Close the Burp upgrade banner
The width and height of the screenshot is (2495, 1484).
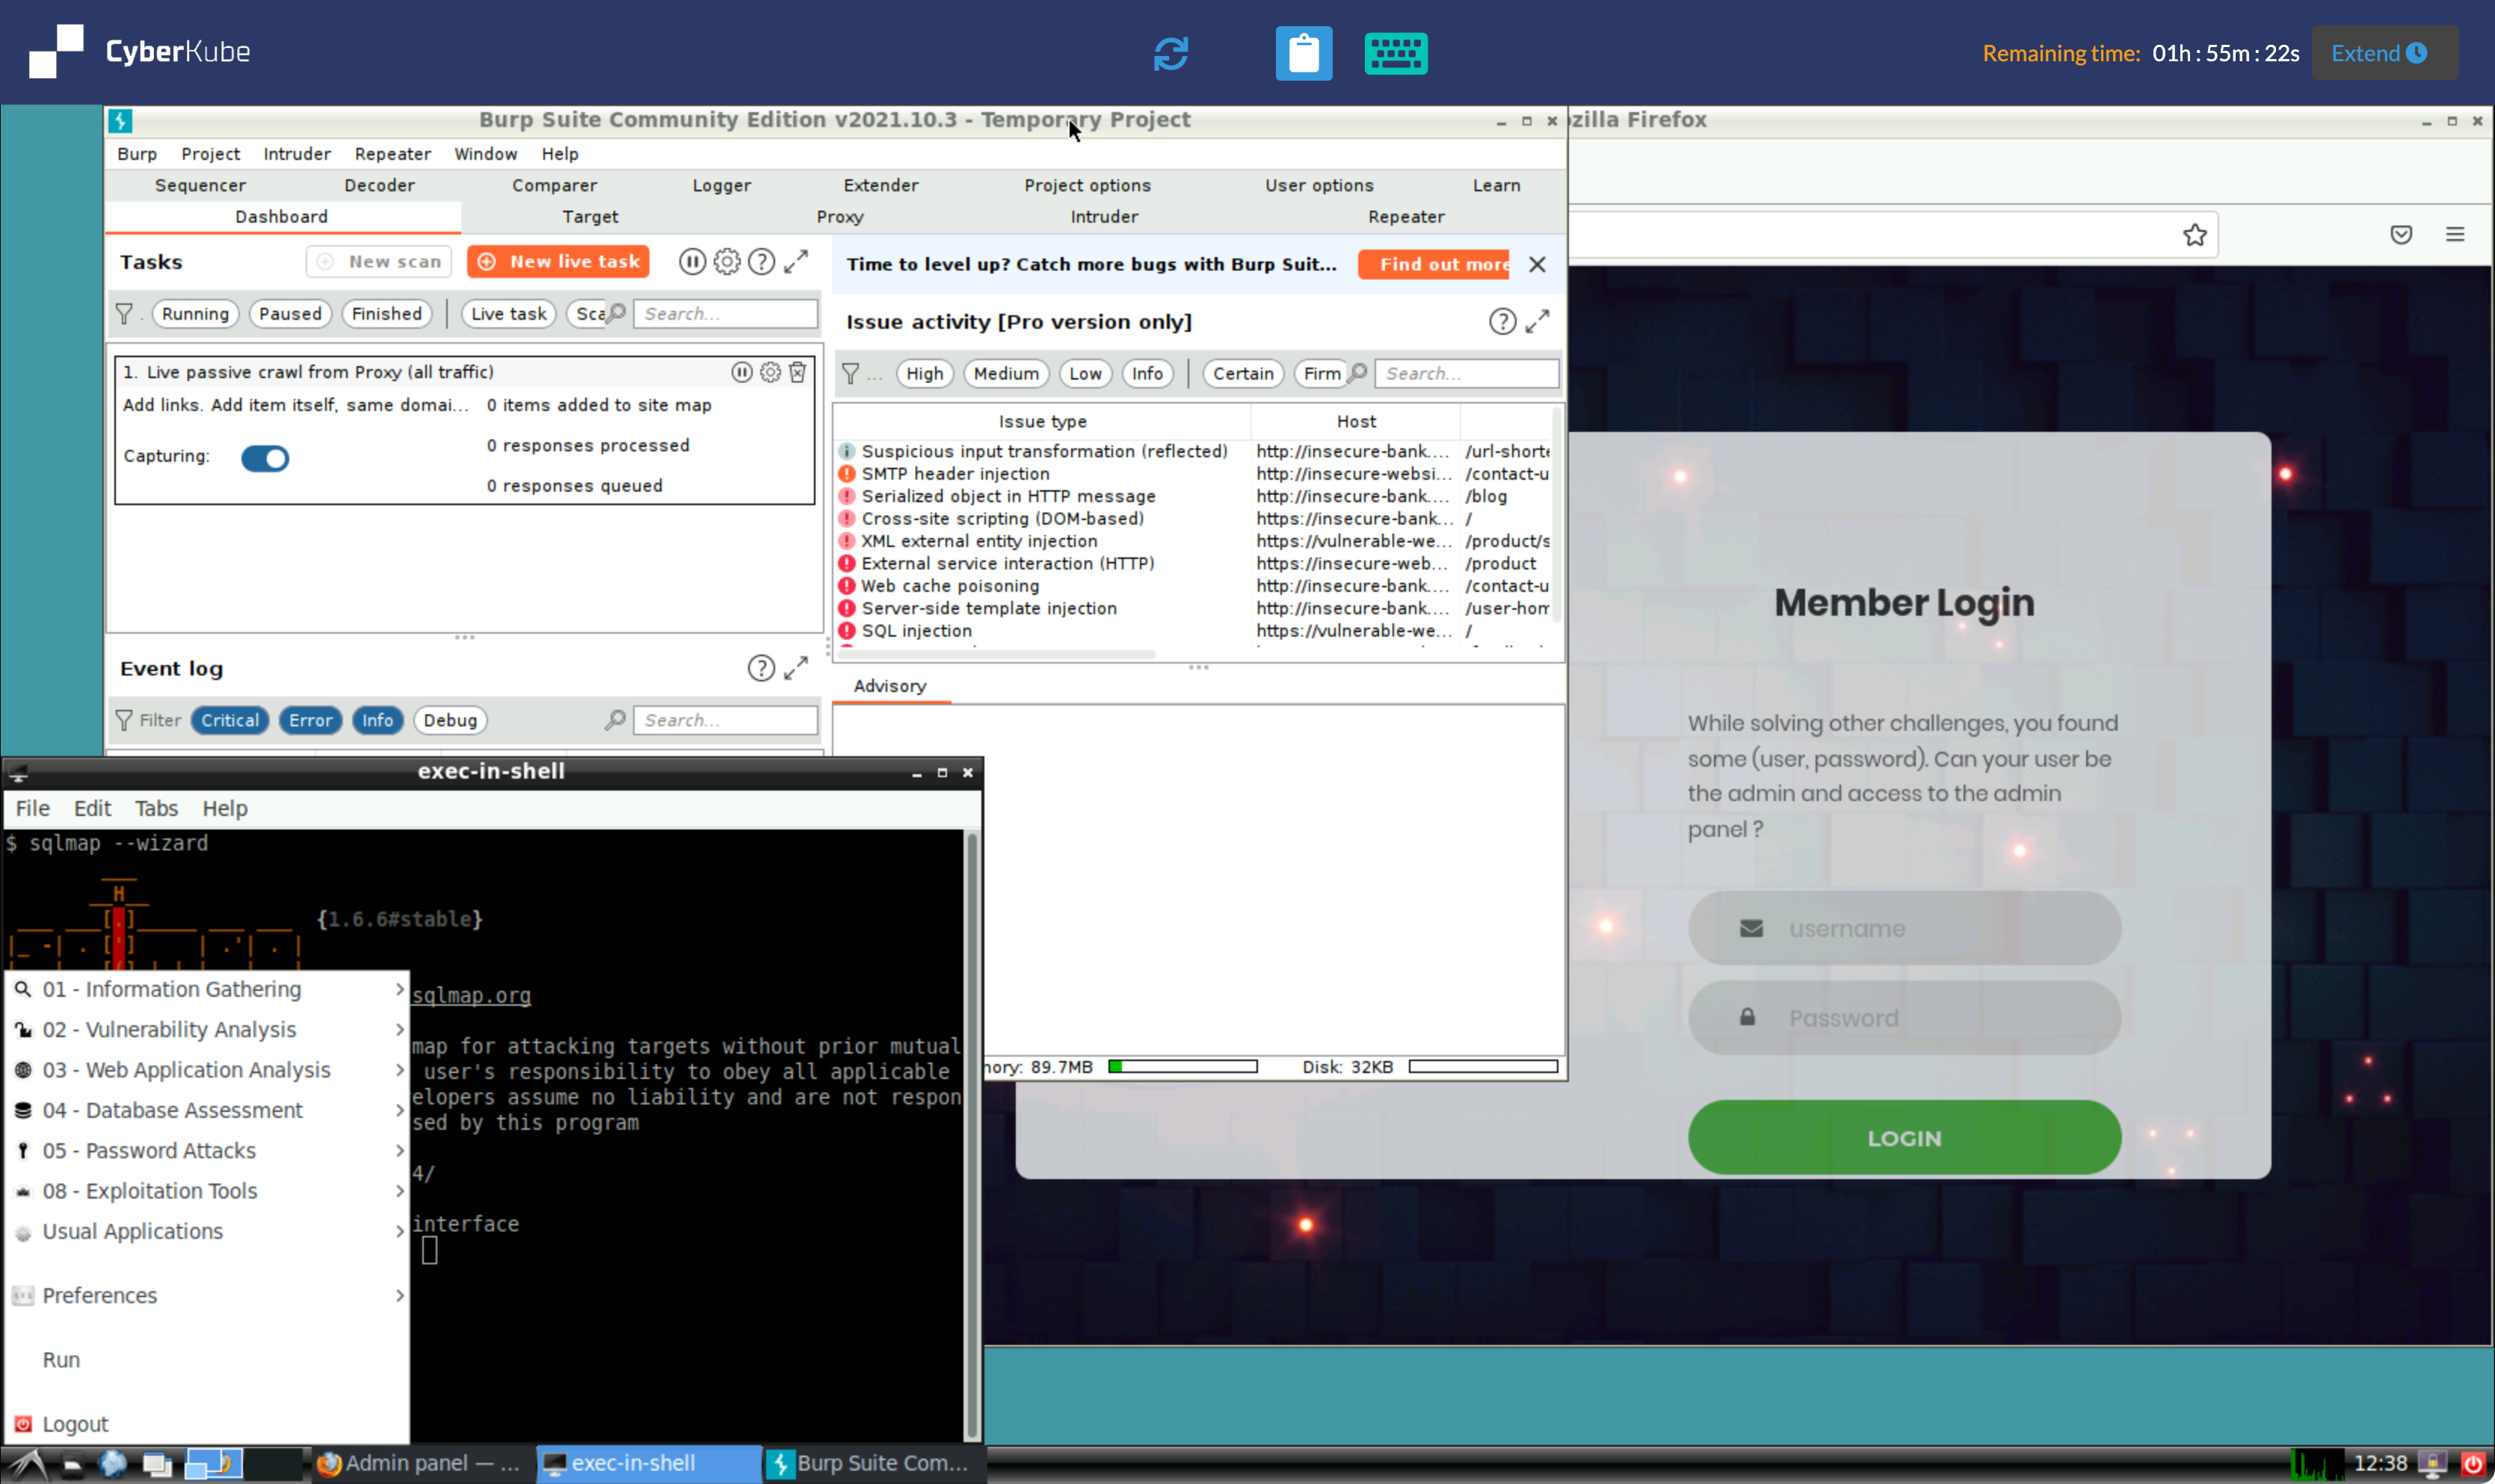[1537, 264]
